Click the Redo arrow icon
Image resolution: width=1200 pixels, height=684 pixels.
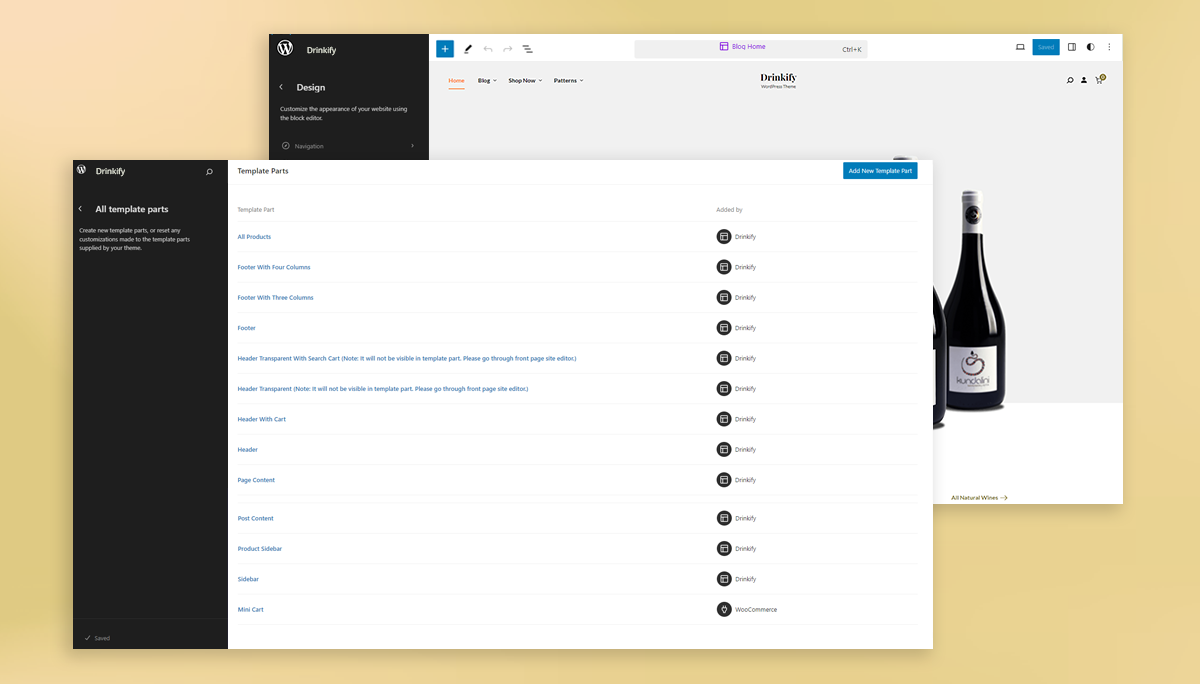click(507, 47)
